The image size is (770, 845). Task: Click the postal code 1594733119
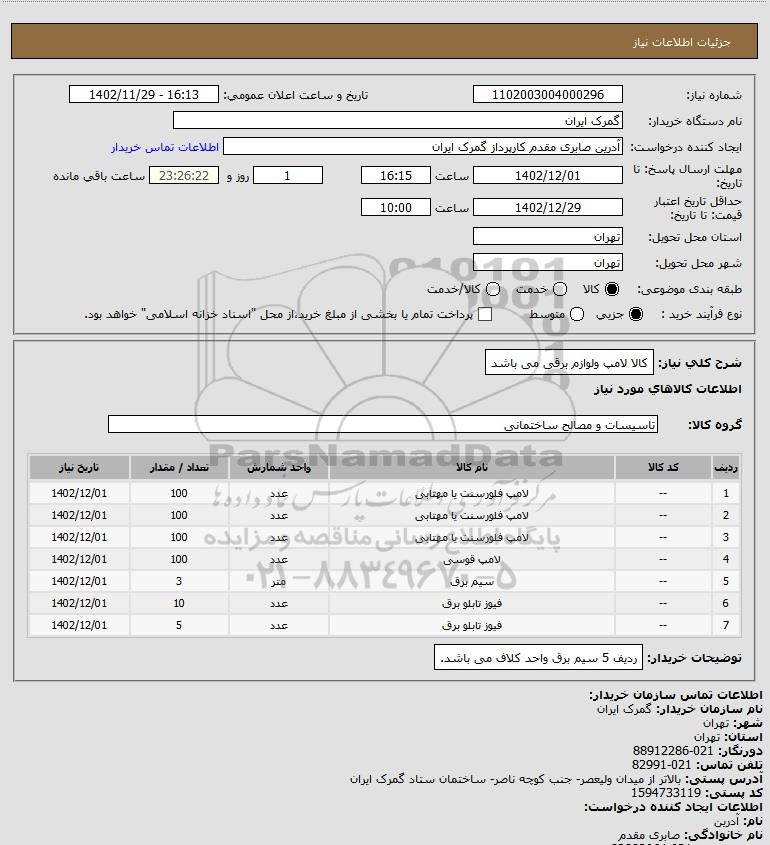click(666, 793)
